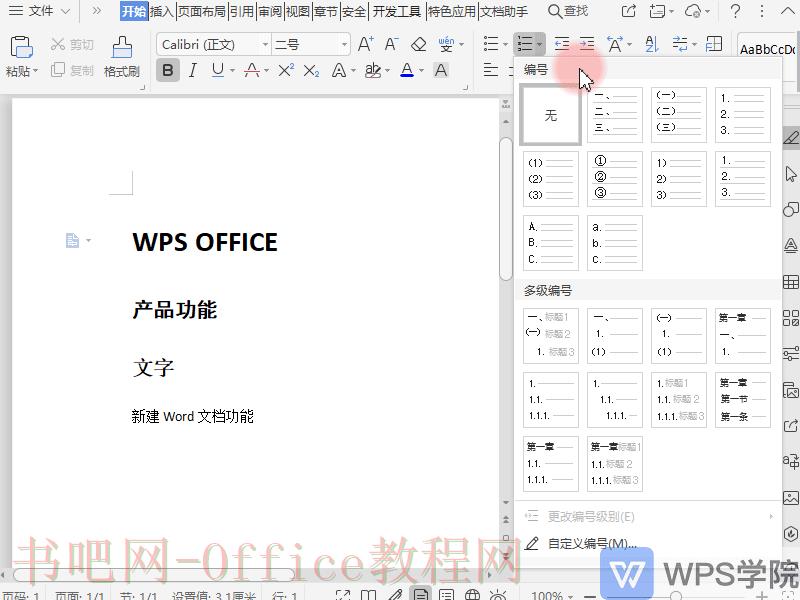Click the selection arrow icon in sidebar
This screenshot has width=800, height=600.
(790, 174)
